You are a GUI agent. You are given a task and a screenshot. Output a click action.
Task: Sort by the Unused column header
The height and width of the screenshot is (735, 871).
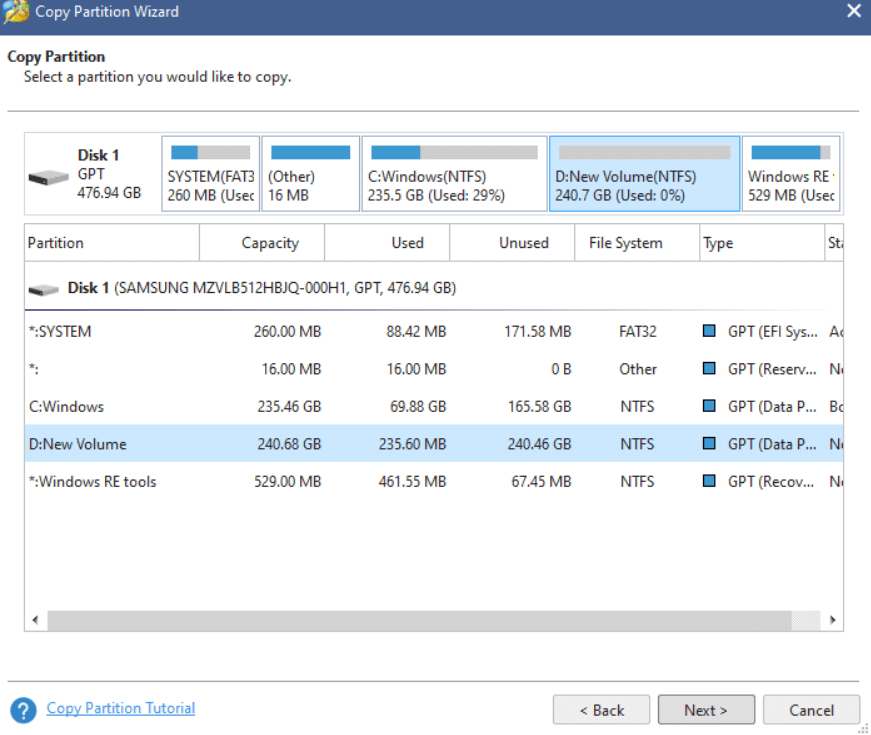click(512, 243)
